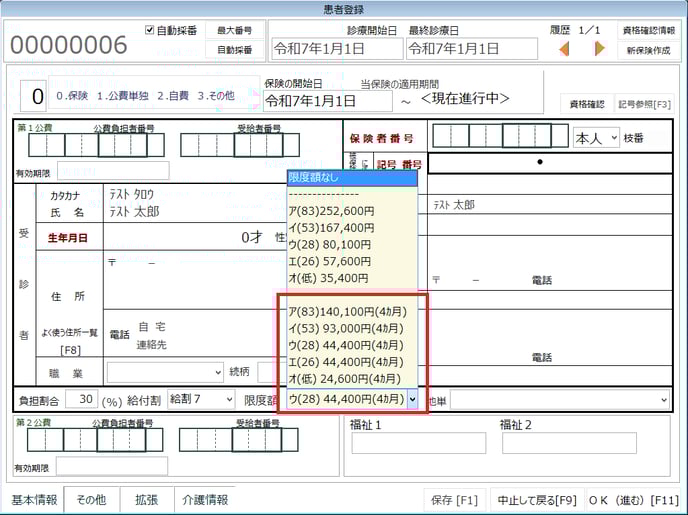Go to next history record with right arrow
The width and height of the screenshot is (688, 515).
pos(599,49)
